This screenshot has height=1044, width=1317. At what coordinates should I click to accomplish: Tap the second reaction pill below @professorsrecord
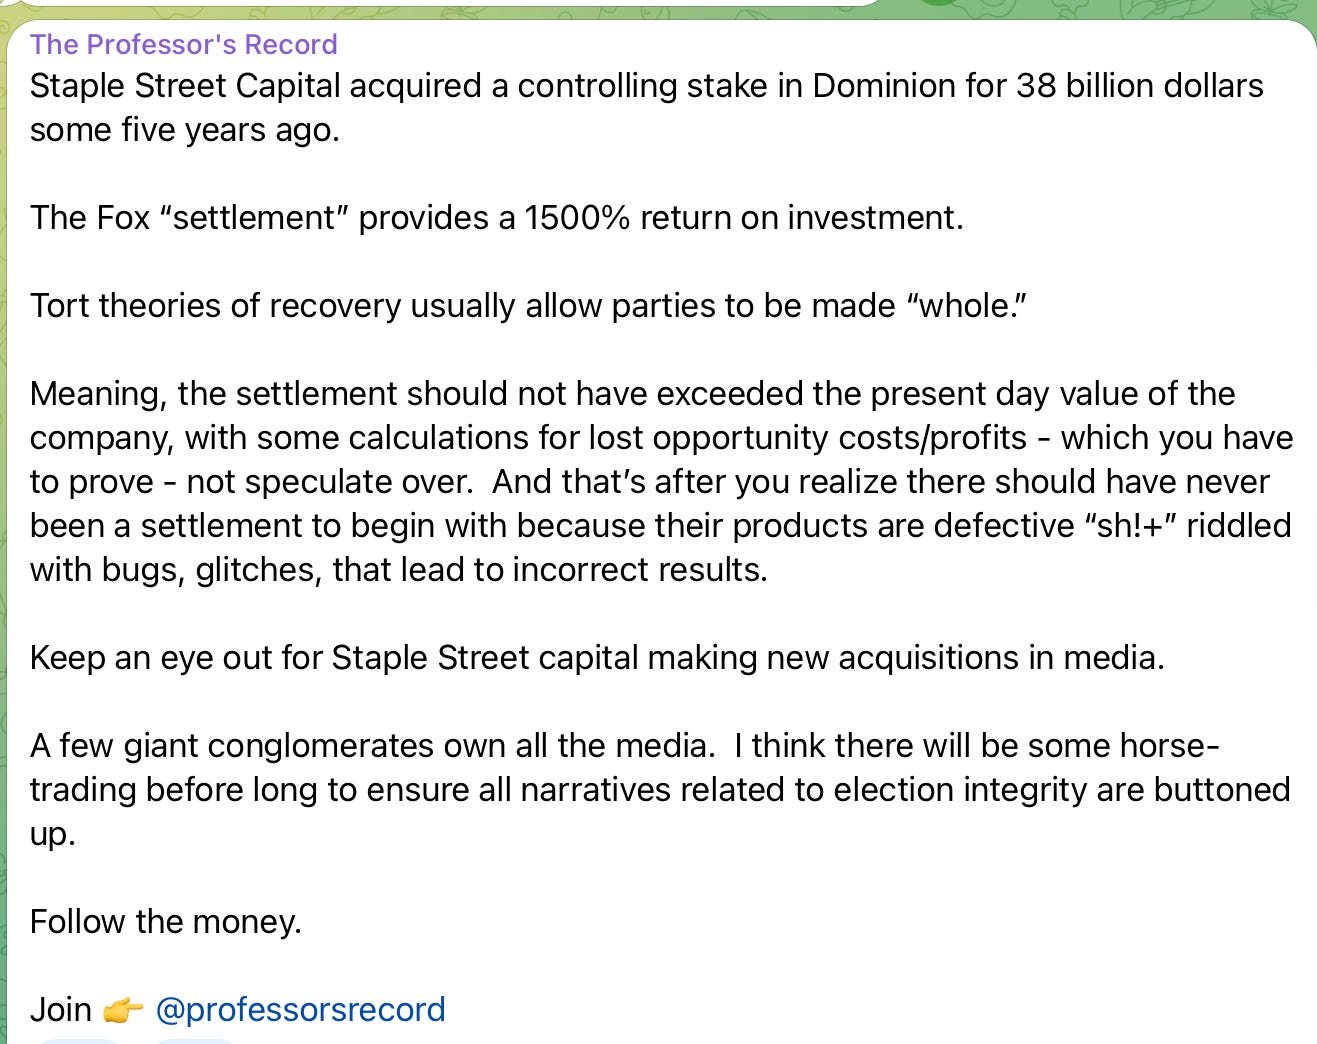(194, 1040)
